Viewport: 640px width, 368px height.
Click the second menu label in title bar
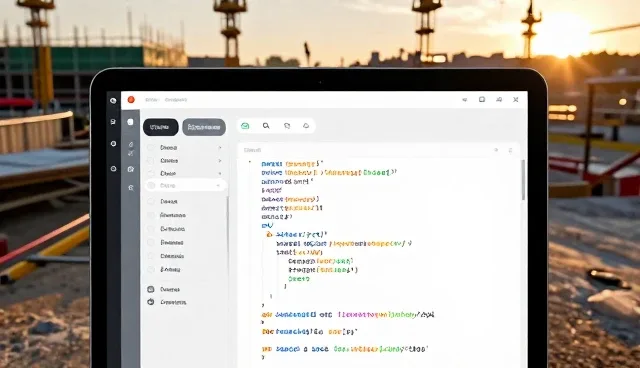click(x=176, y=100)
